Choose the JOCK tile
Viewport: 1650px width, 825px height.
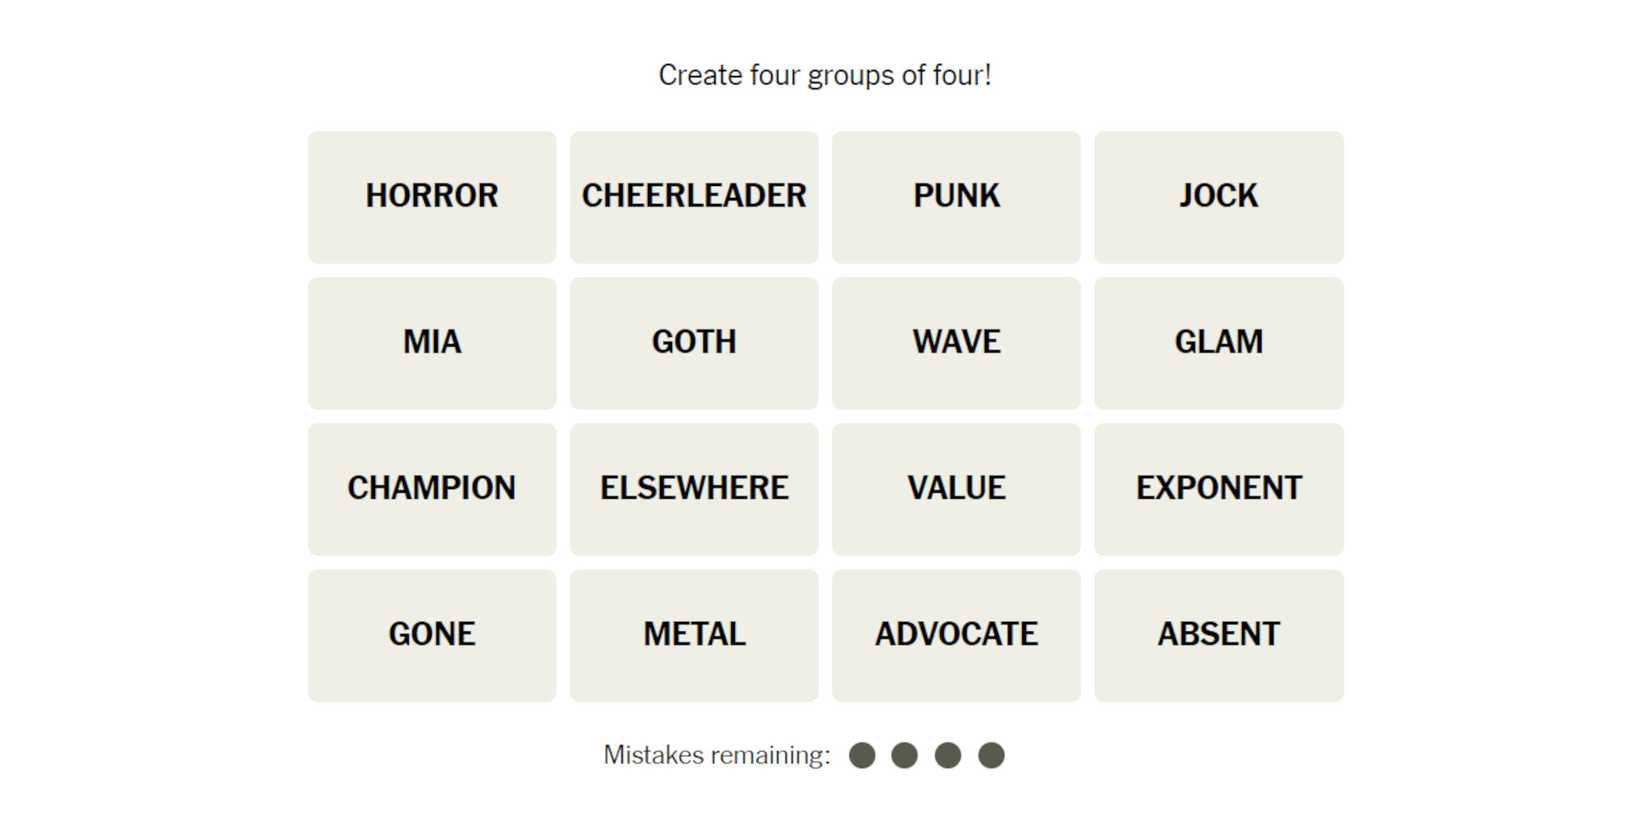(x=1218, y=197)
